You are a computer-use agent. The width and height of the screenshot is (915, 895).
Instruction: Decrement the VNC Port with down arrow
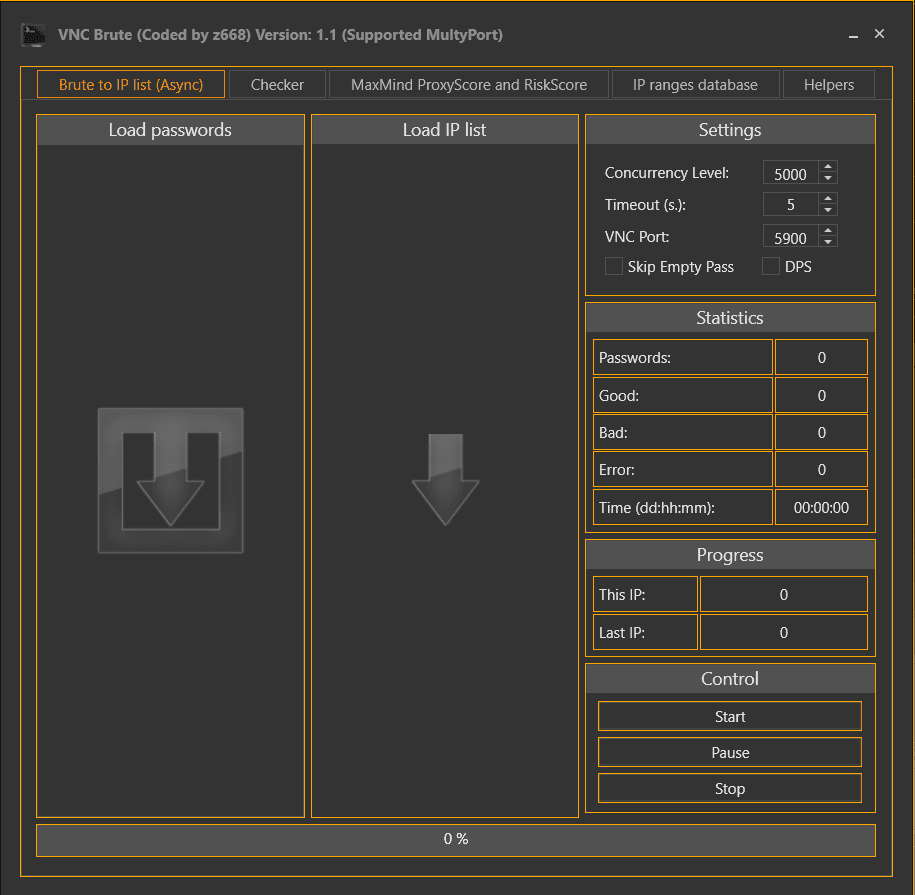click(827, 242)
